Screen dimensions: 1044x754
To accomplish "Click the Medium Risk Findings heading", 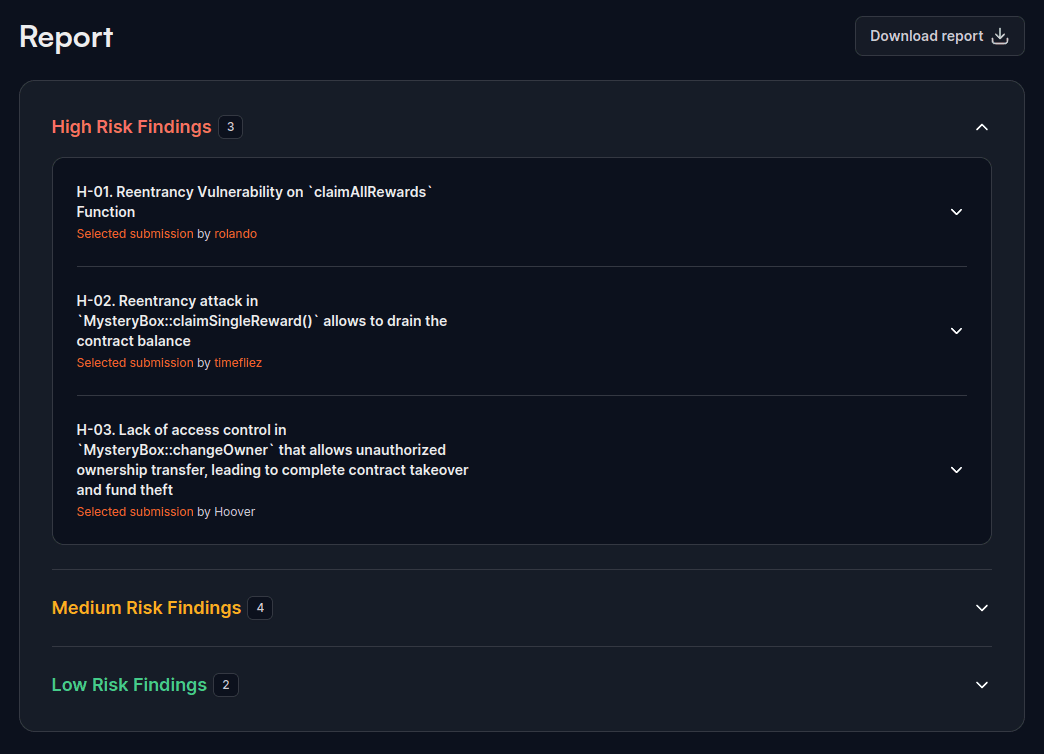I will (146, 608).
